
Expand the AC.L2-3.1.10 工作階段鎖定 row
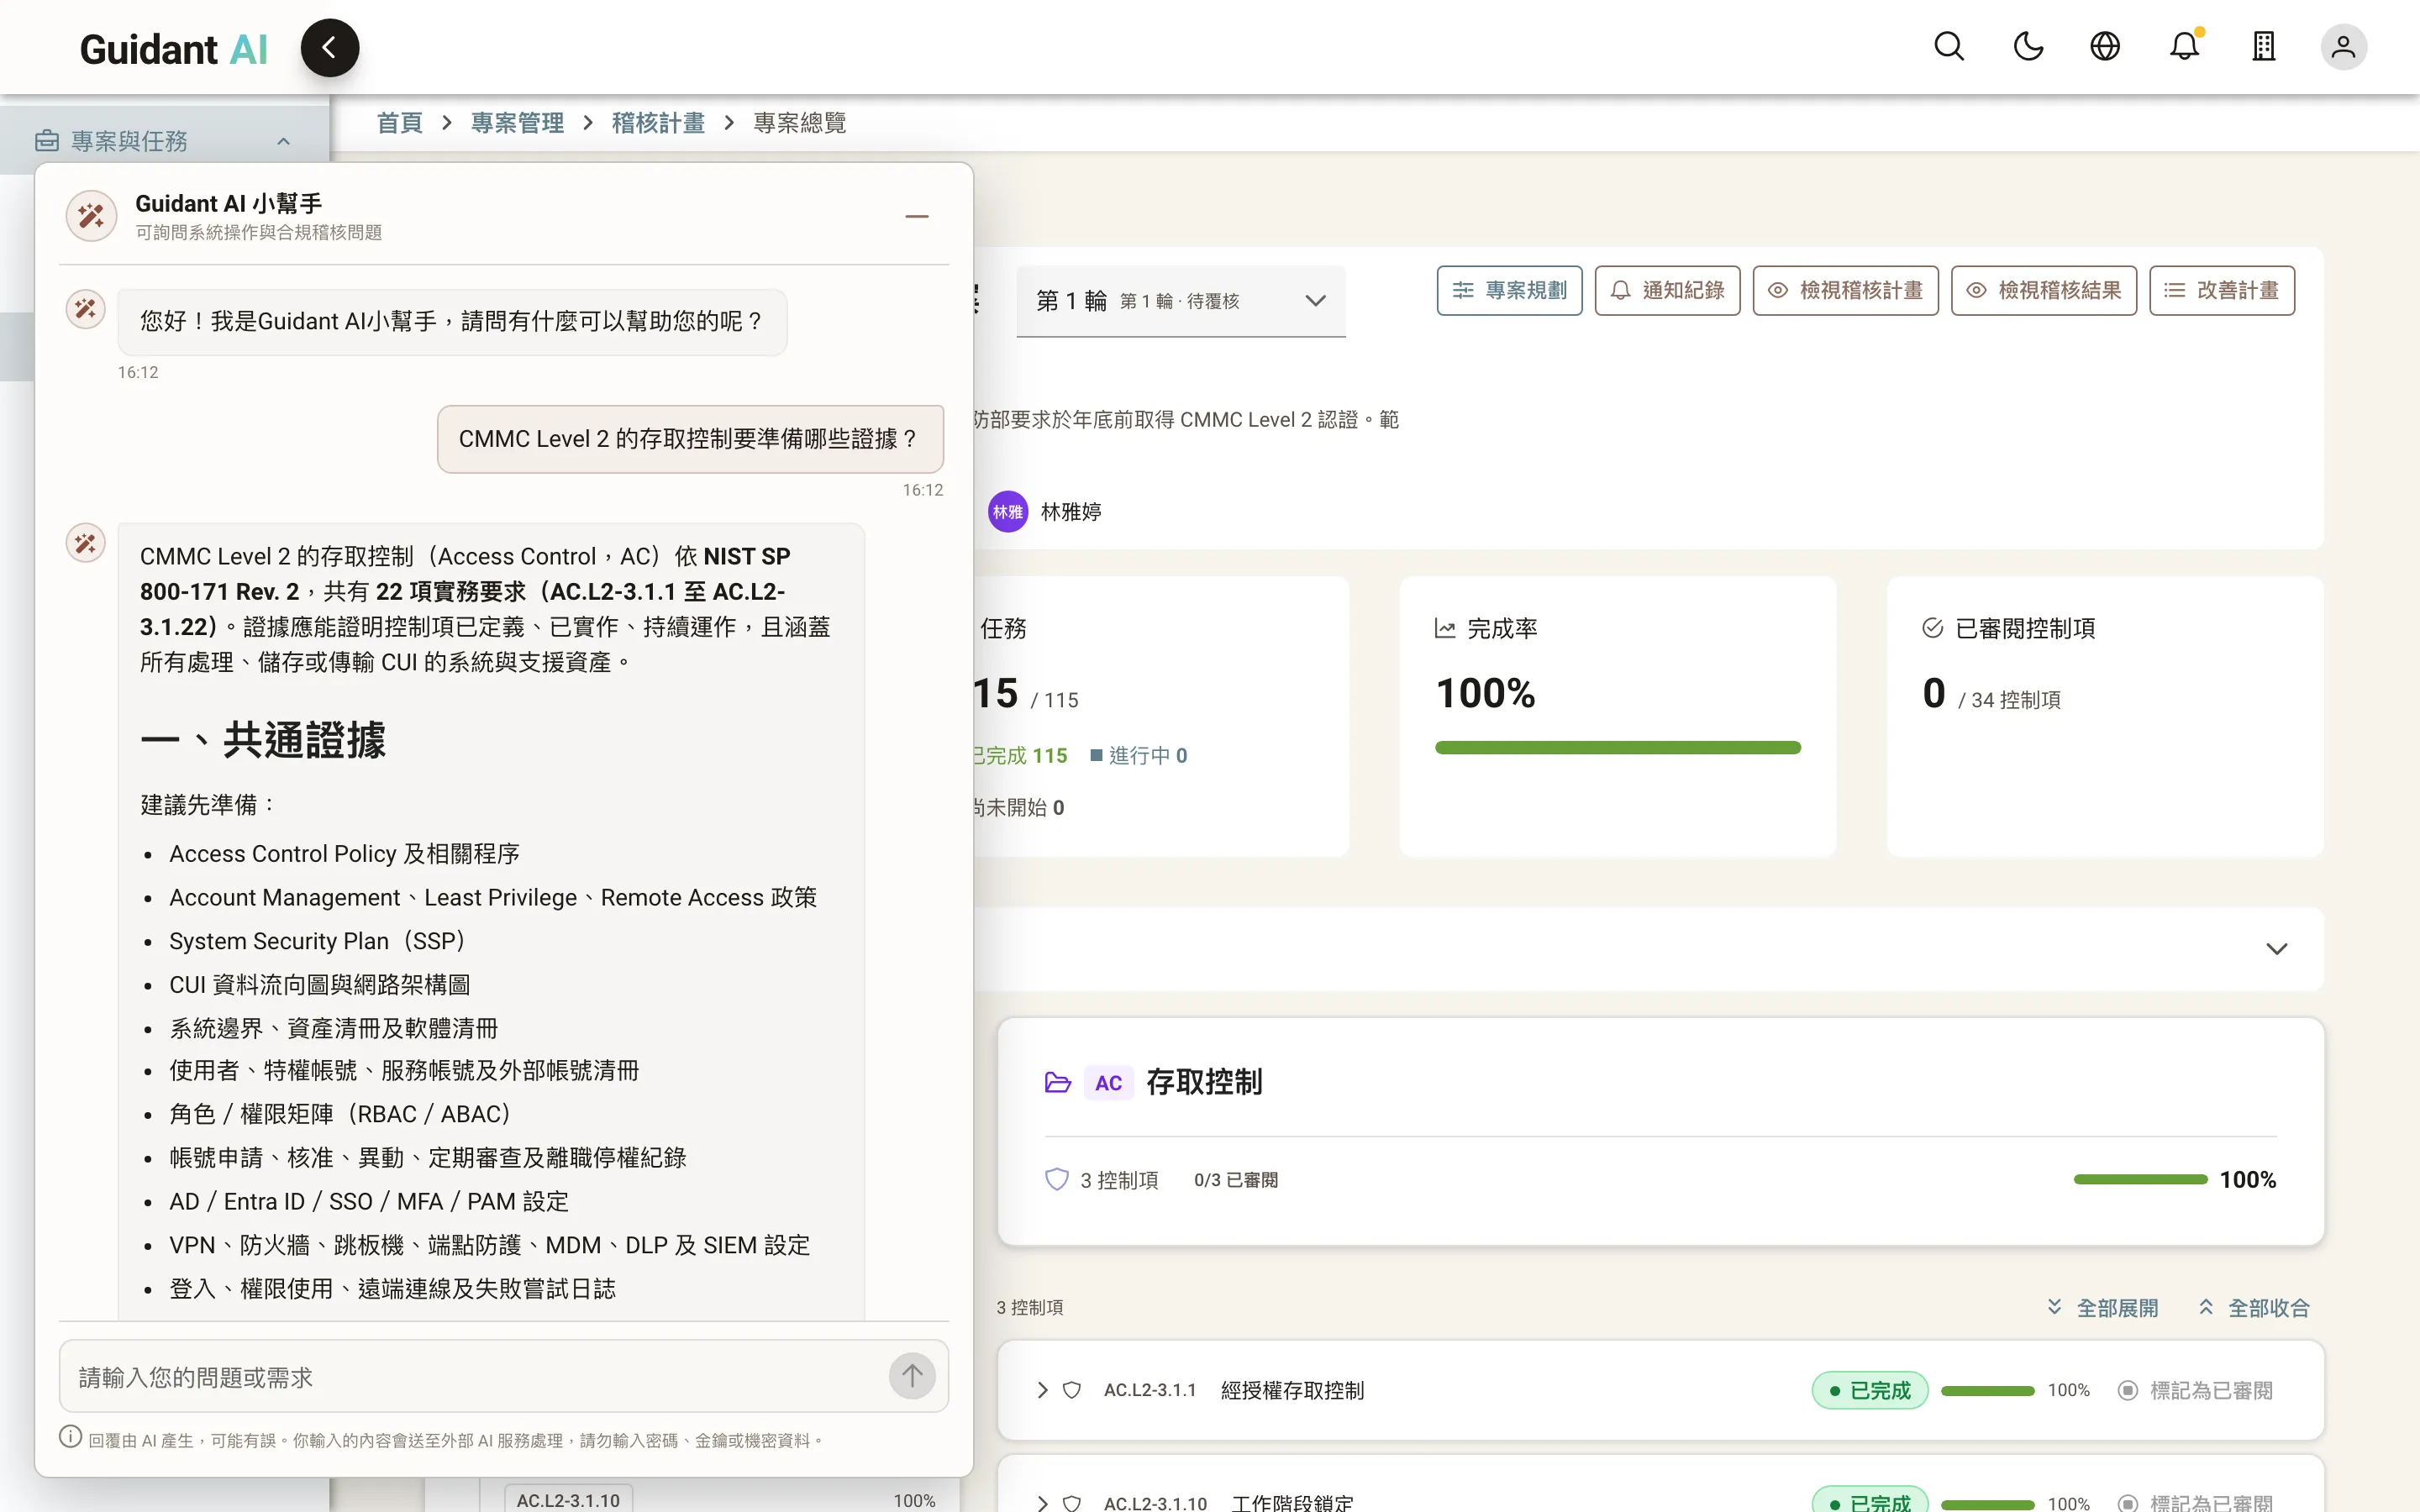click(1042, 1502)
